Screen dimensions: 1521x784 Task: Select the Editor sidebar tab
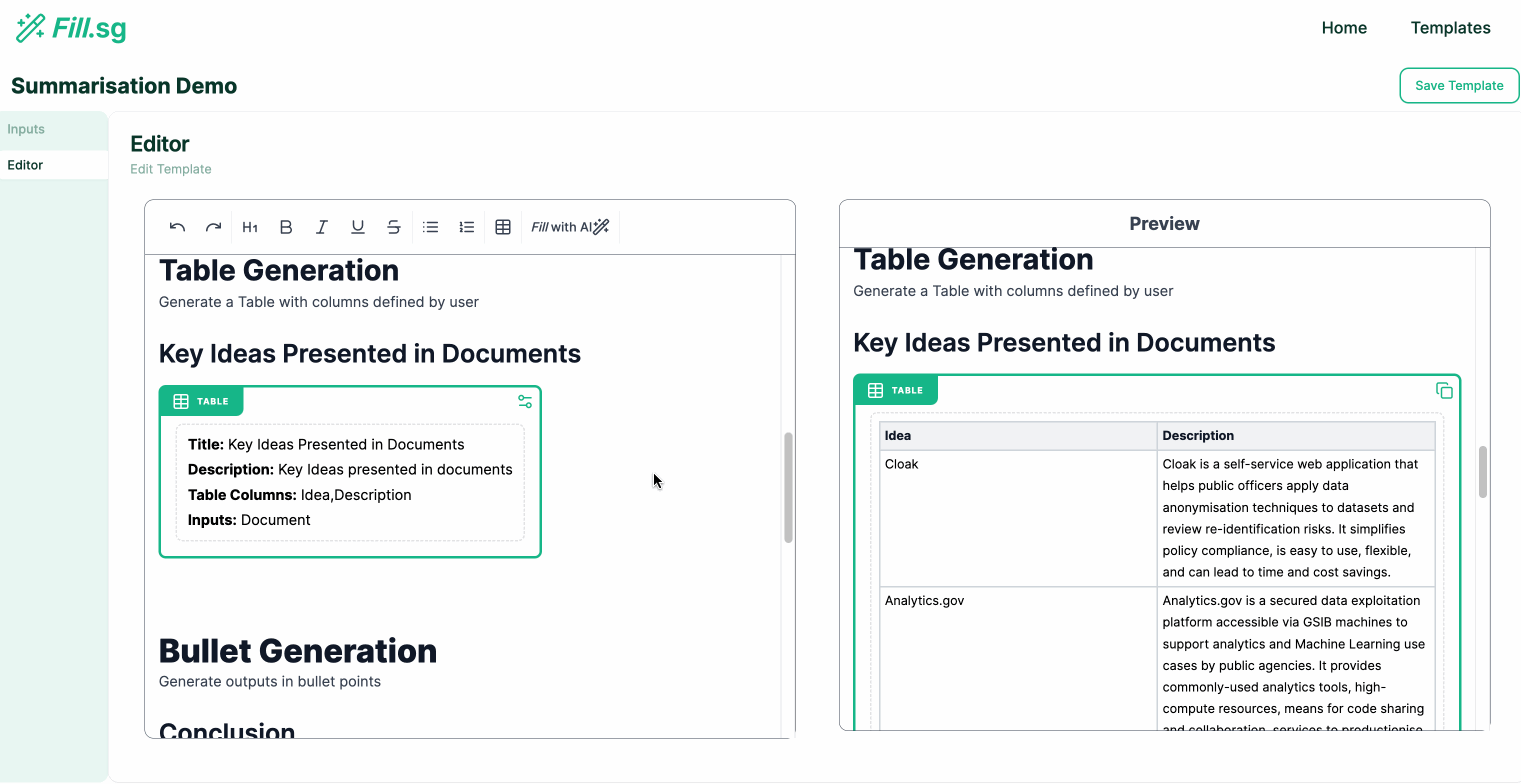pos(26,165)
